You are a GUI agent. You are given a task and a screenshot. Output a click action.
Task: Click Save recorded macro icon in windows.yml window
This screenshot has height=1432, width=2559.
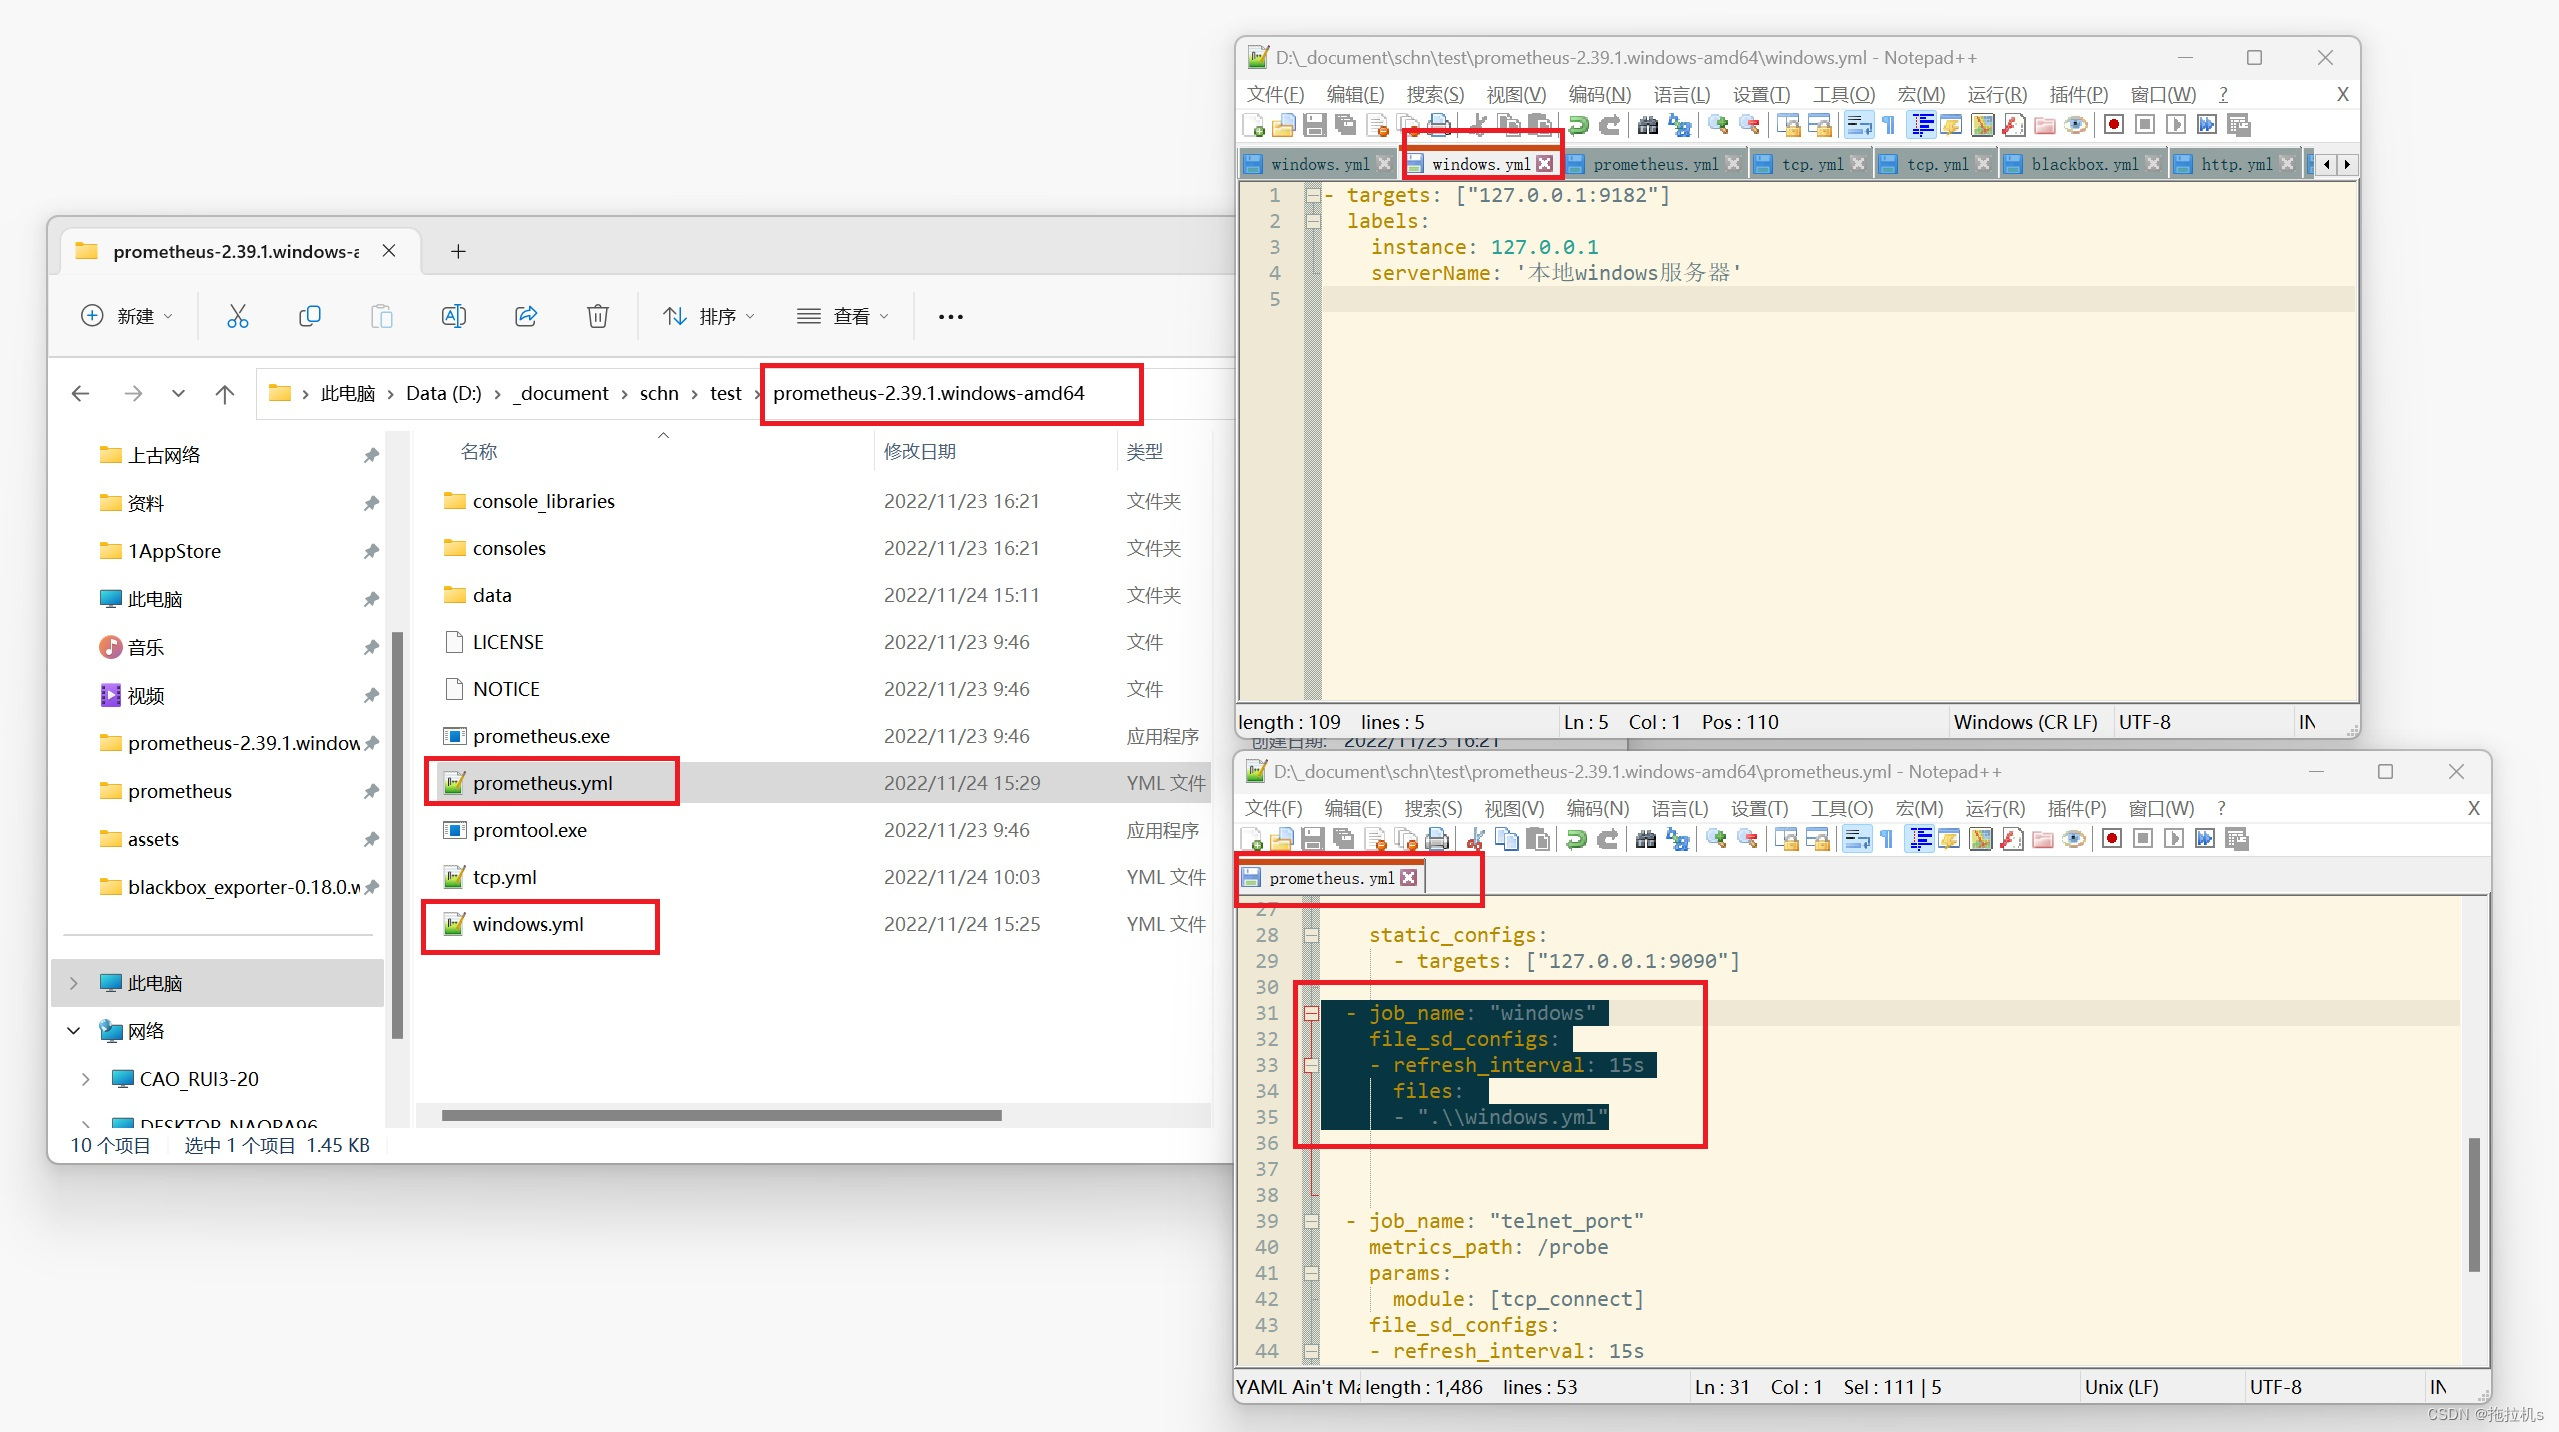click(2239, 125)
